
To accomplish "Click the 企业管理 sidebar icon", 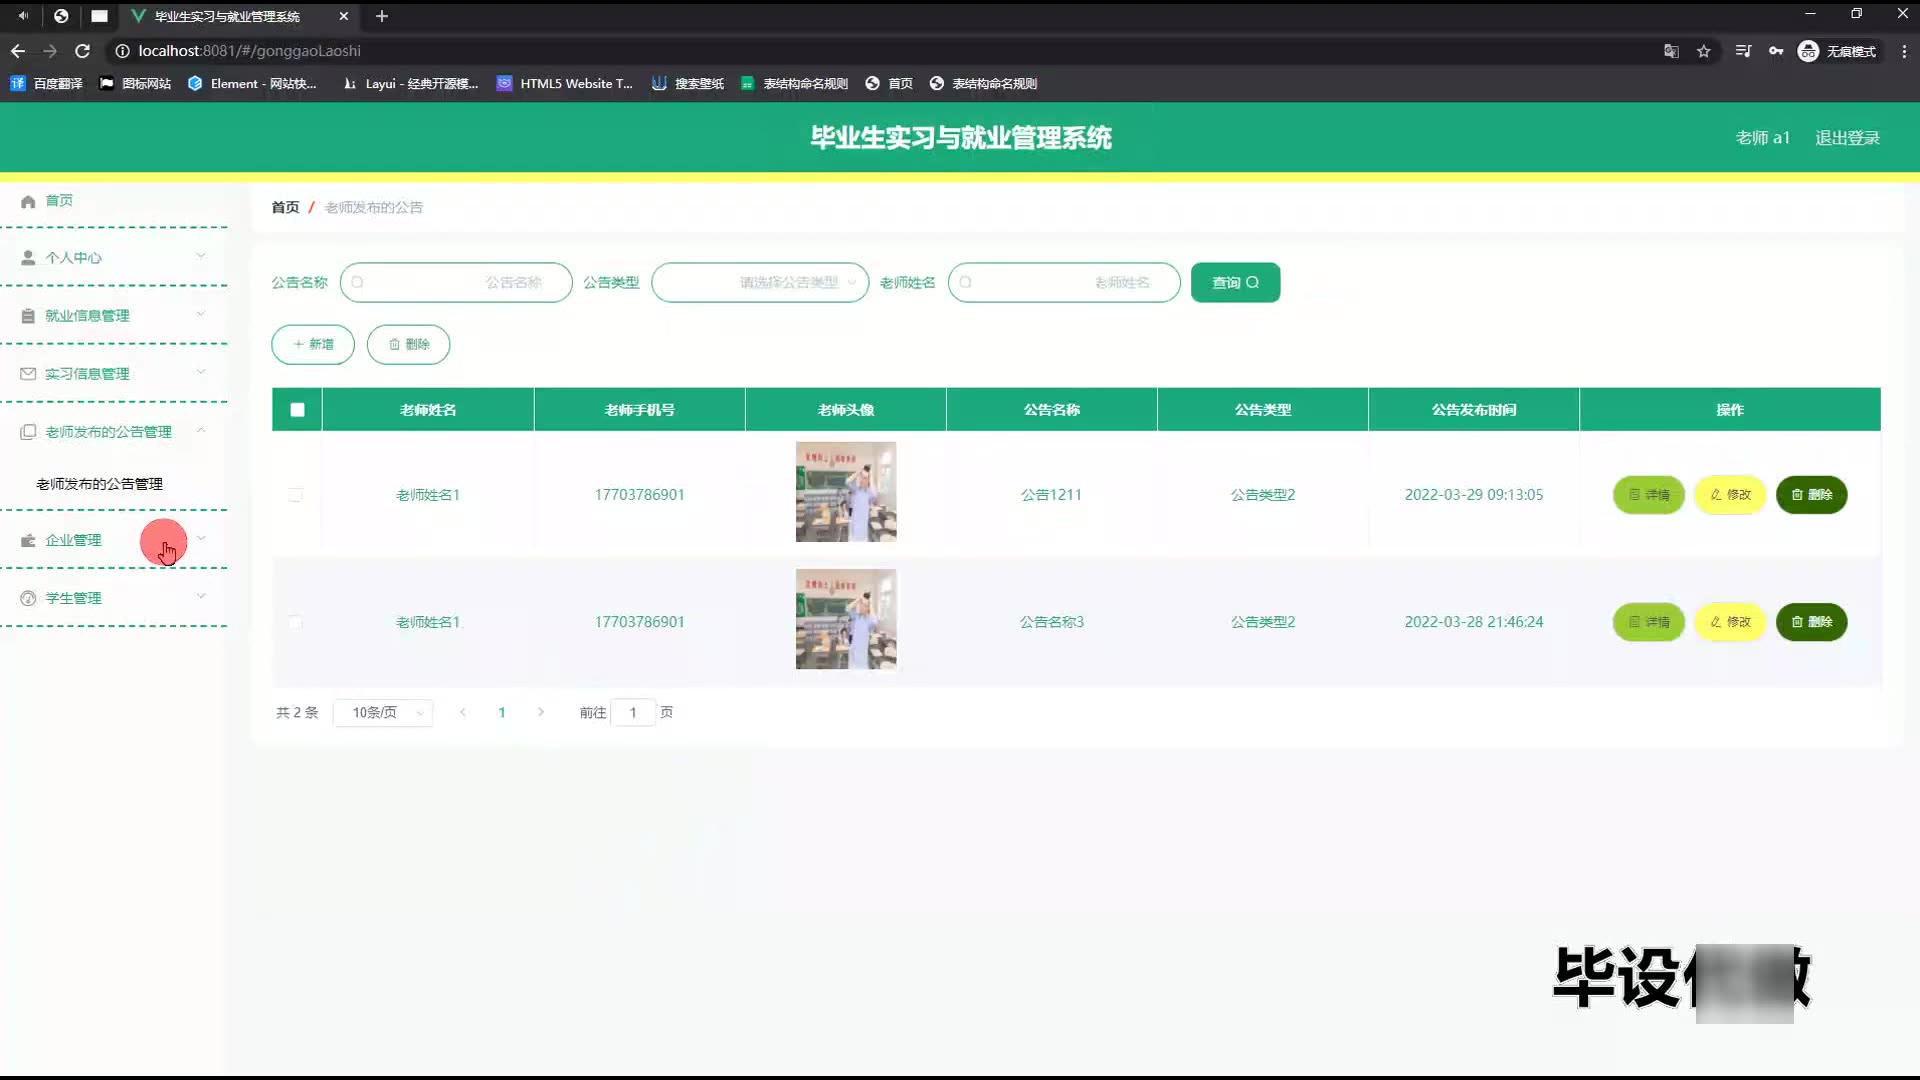I will (x=28, y=540).
